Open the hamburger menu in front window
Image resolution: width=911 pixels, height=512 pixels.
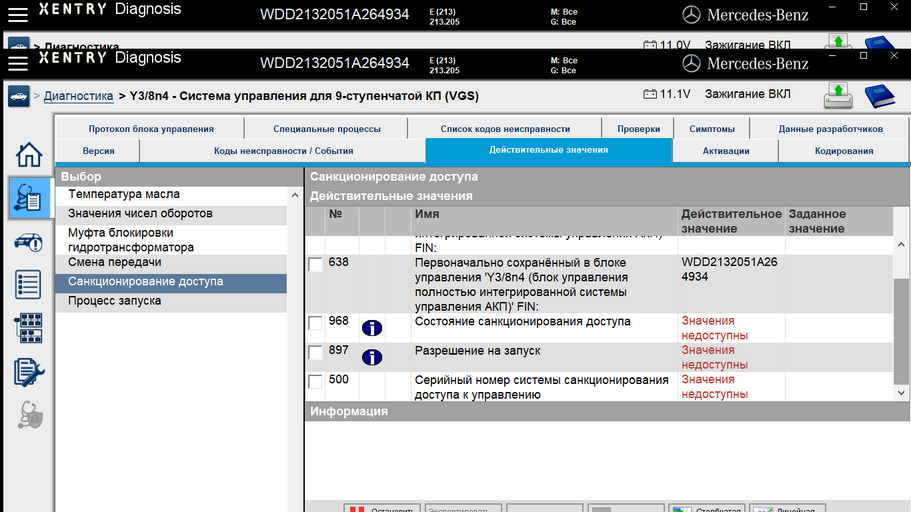coord(18,63)
